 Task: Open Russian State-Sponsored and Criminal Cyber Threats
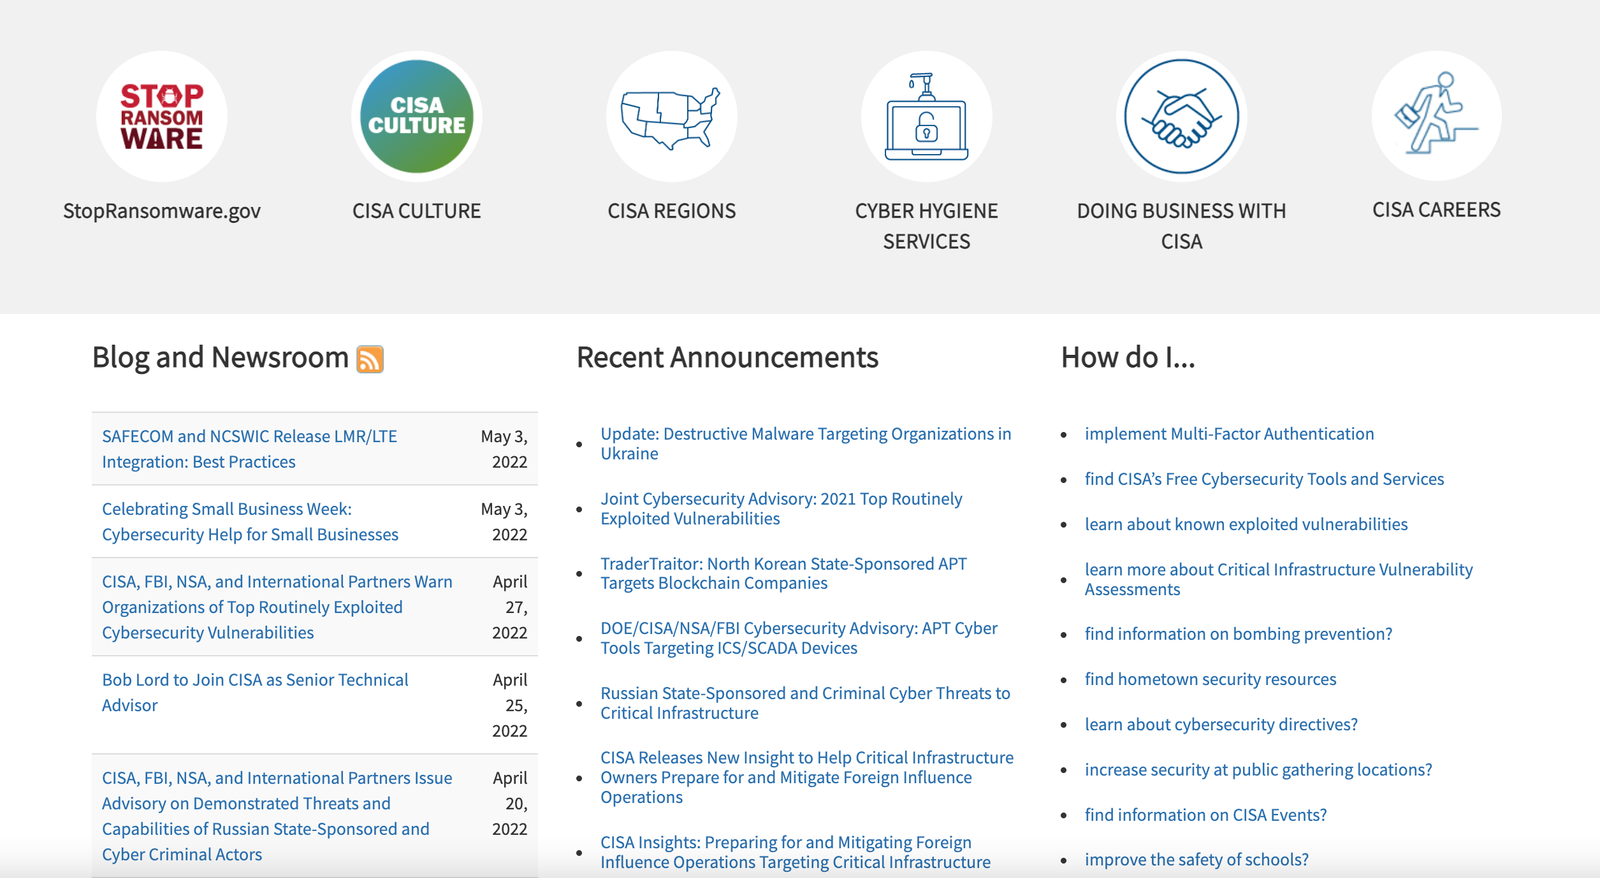(x=805, y=703)
